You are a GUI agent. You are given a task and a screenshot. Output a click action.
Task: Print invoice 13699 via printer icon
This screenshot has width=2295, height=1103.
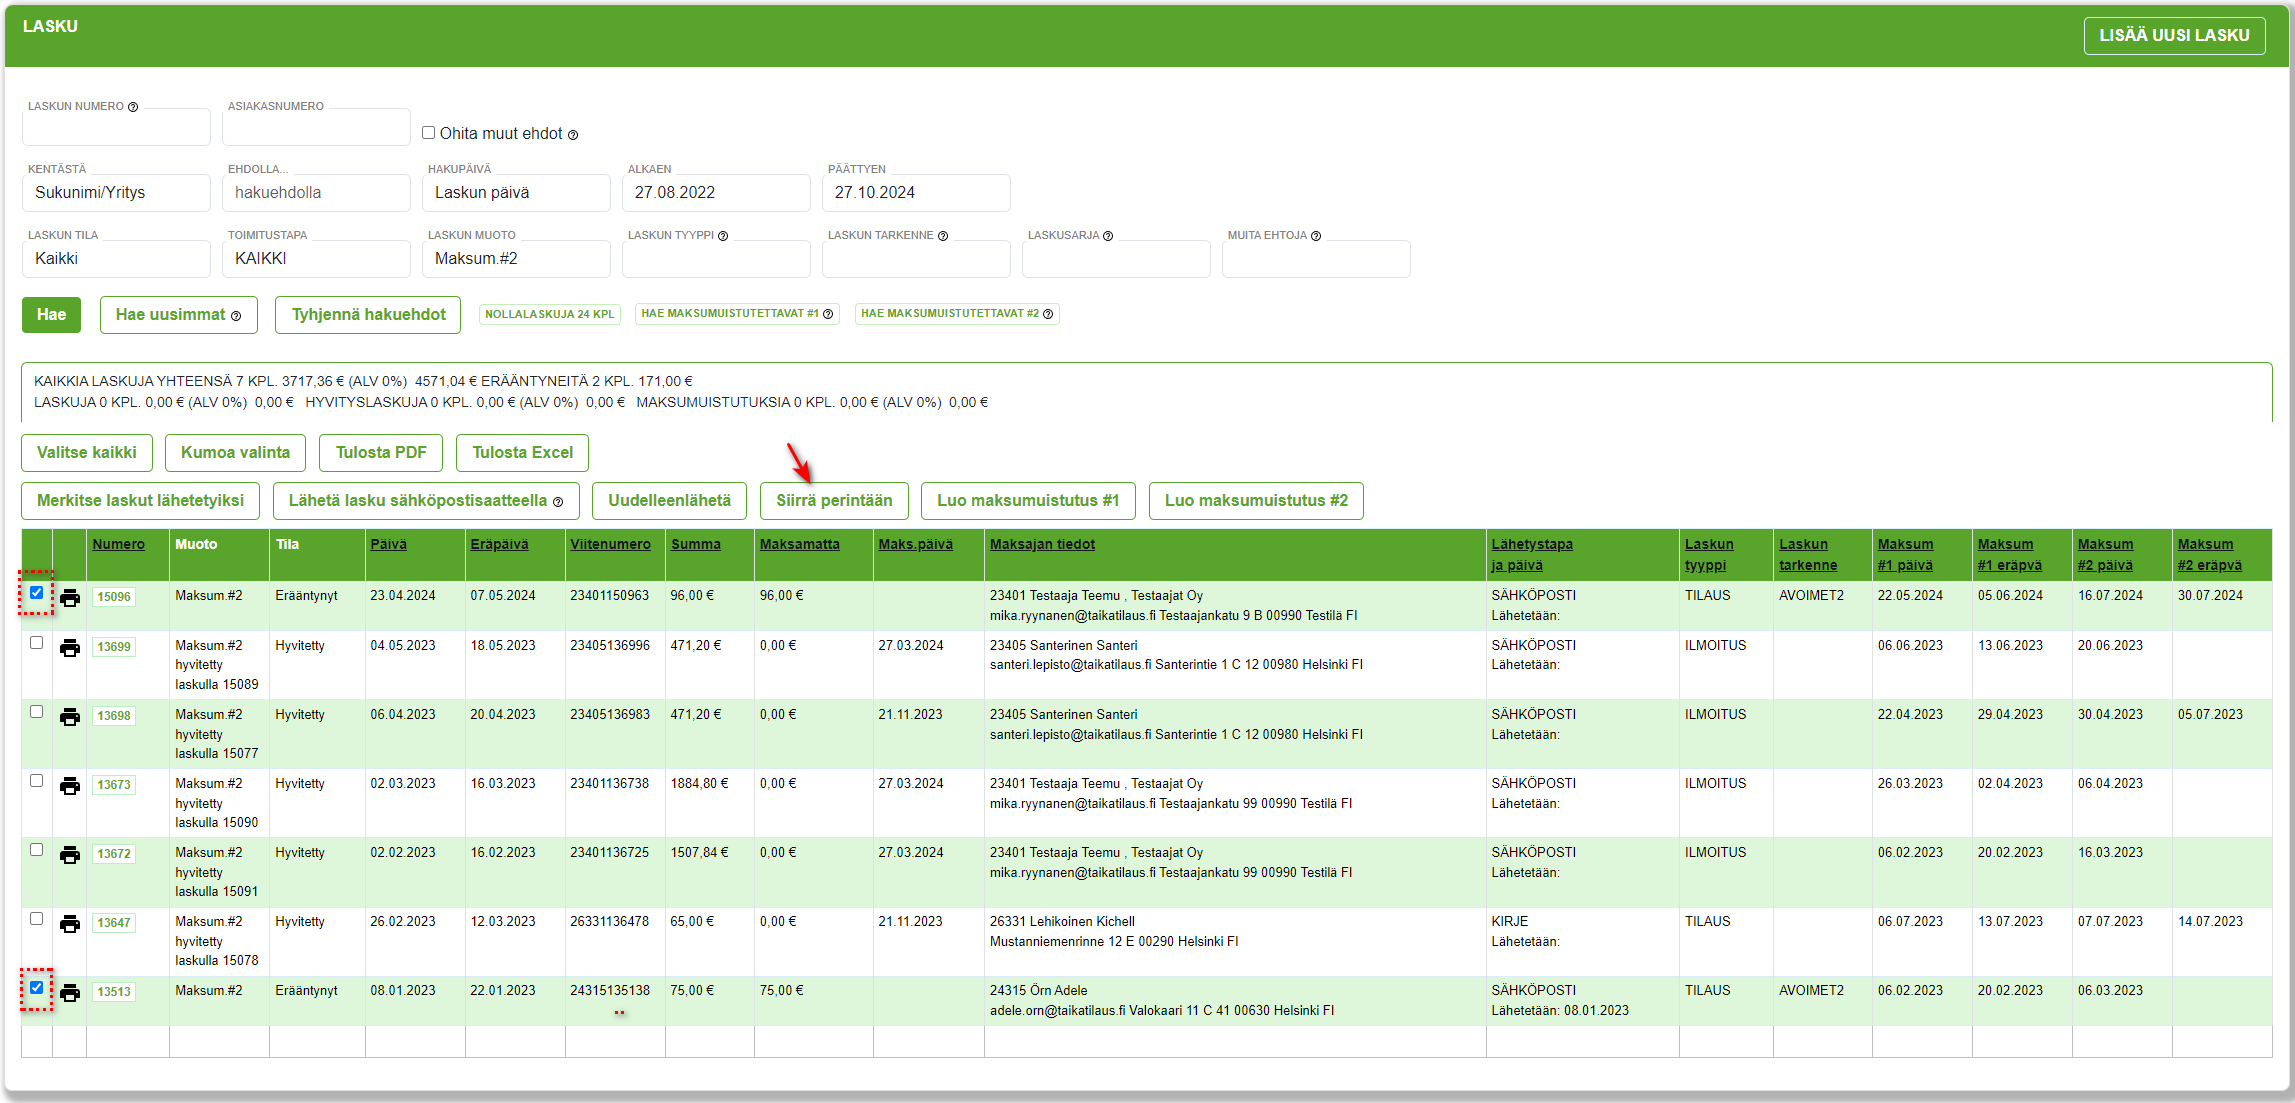pyautogui.click(x=70, y=648)
